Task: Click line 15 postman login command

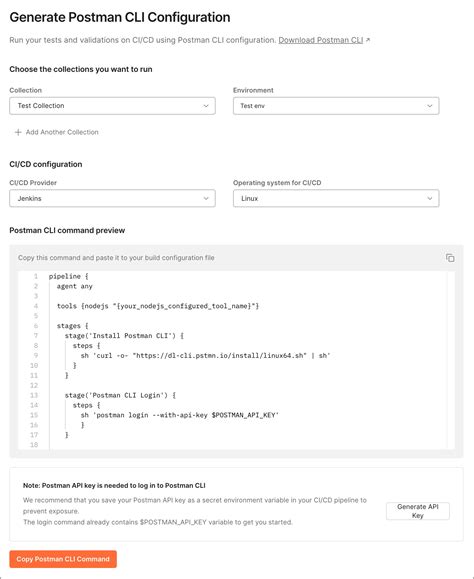Action: (180, 415)
